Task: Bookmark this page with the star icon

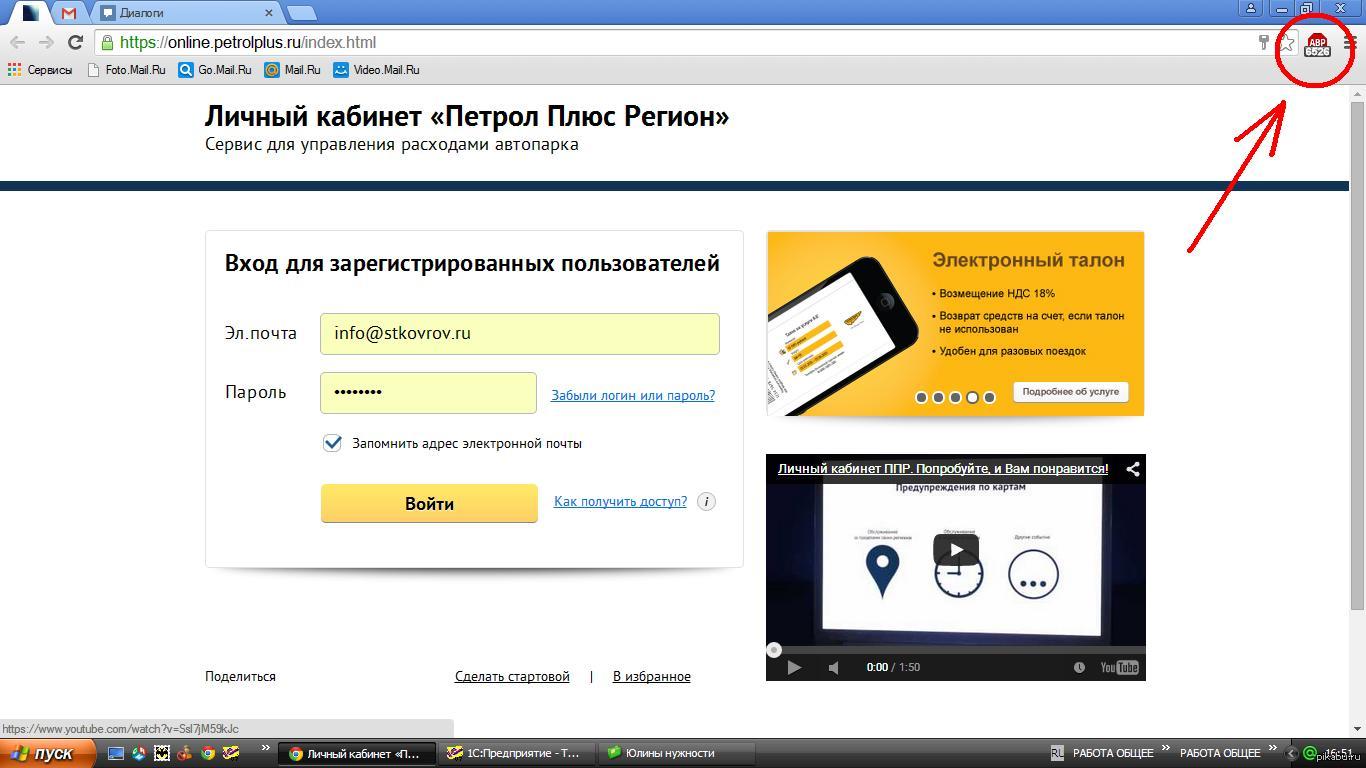Action: 1286,43
